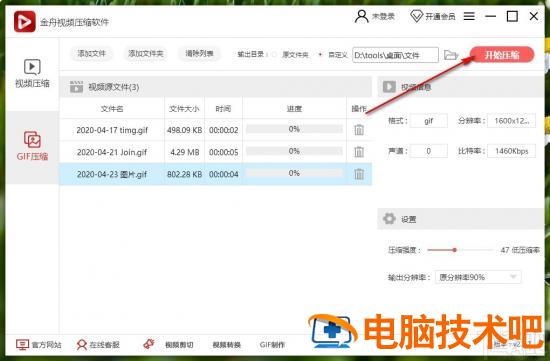Click the 添加文件 button
The width and height of the screenshot is (550, 361).
pyautogui.click(x=91, y=54)
